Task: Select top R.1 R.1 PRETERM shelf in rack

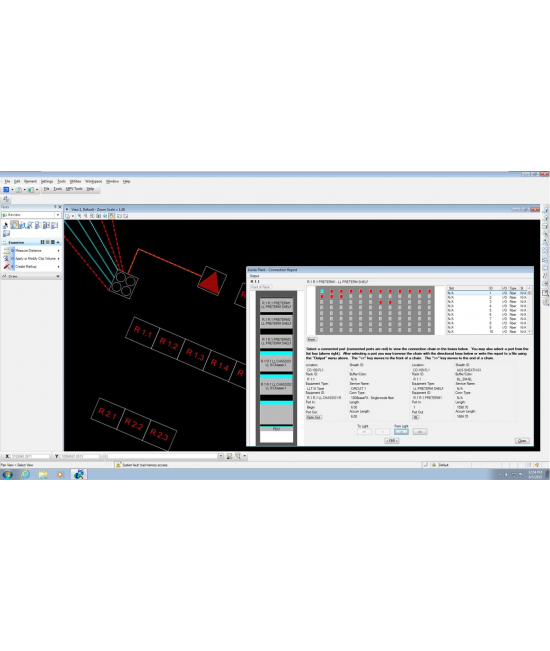Action: point(276,305)
